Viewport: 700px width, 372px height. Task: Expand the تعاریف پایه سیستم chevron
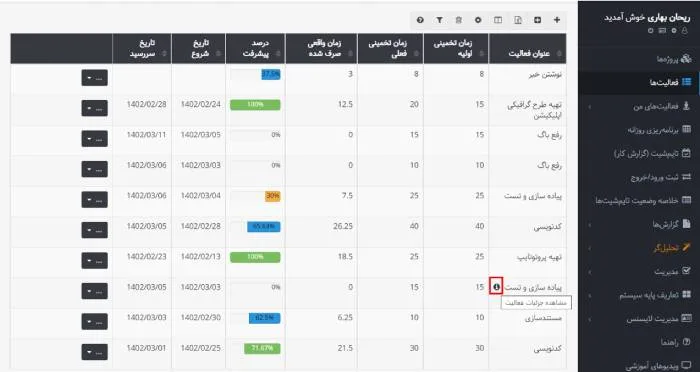590,296
